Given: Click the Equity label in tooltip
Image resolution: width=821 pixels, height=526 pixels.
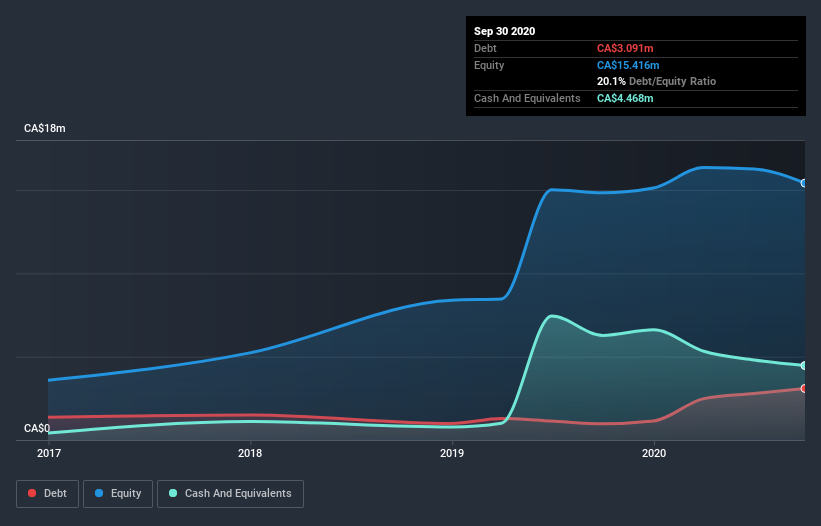Looking at the screenshot, I should point(489,65).
